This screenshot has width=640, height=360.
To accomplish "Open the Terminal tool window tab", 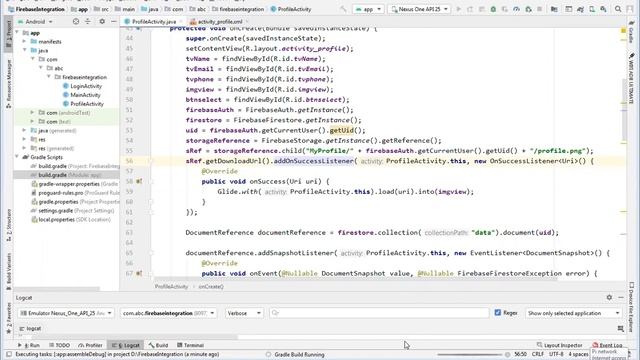I will [x=190, y=345].
